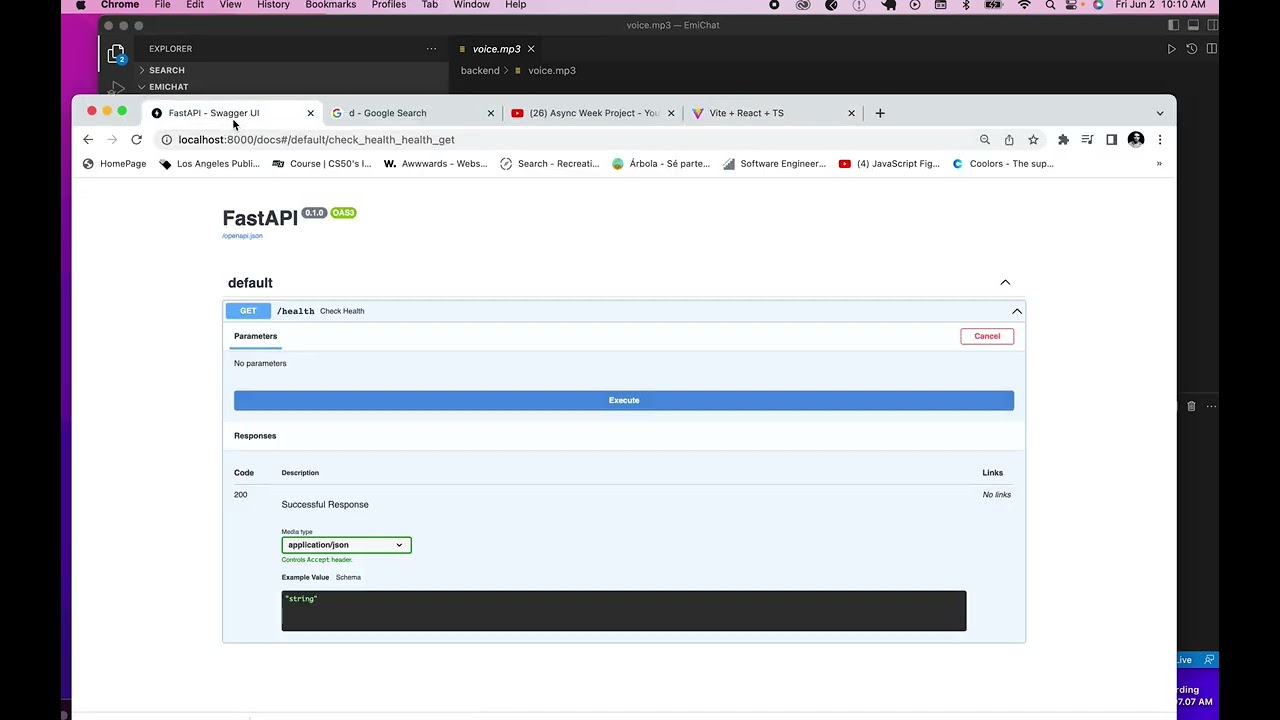Toggle Chrome side panel icon
The width and height of the screenshot is (1280, 720).
click(1111, 140)
